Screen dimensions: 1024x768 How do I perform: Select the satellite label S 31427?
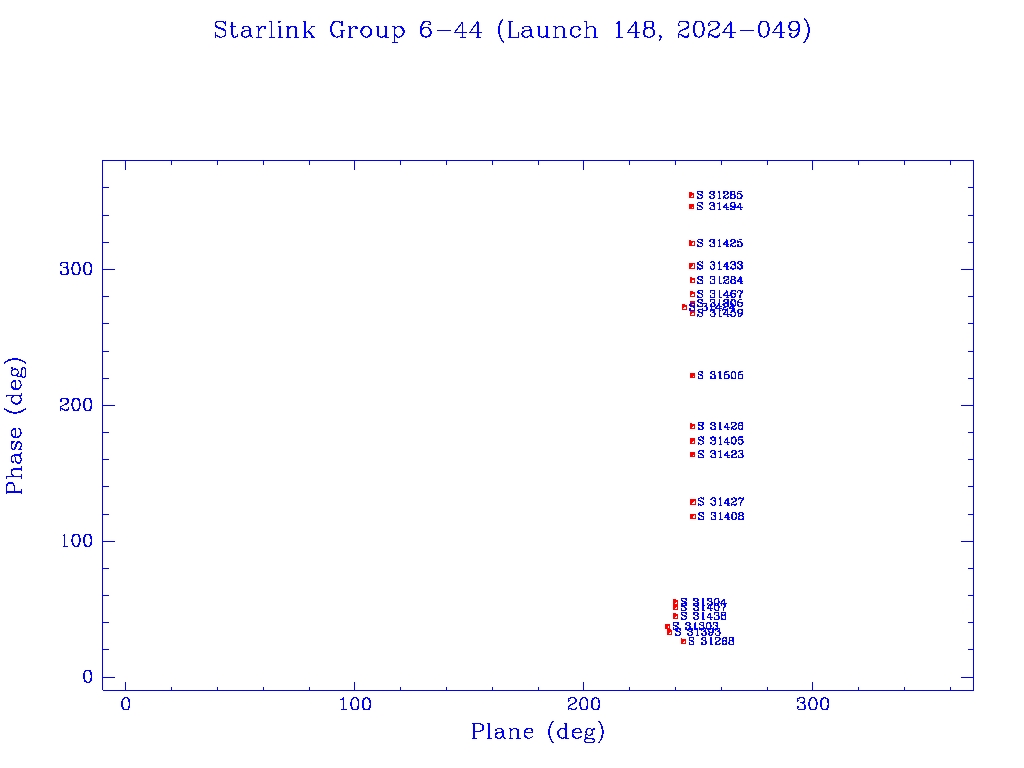coord(720,502)
